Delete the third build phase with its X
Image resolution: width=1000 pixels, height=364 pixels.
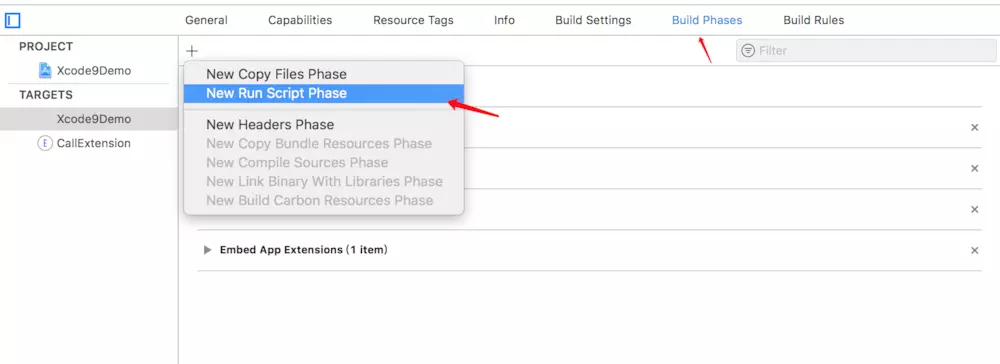(x=974, y=209)
